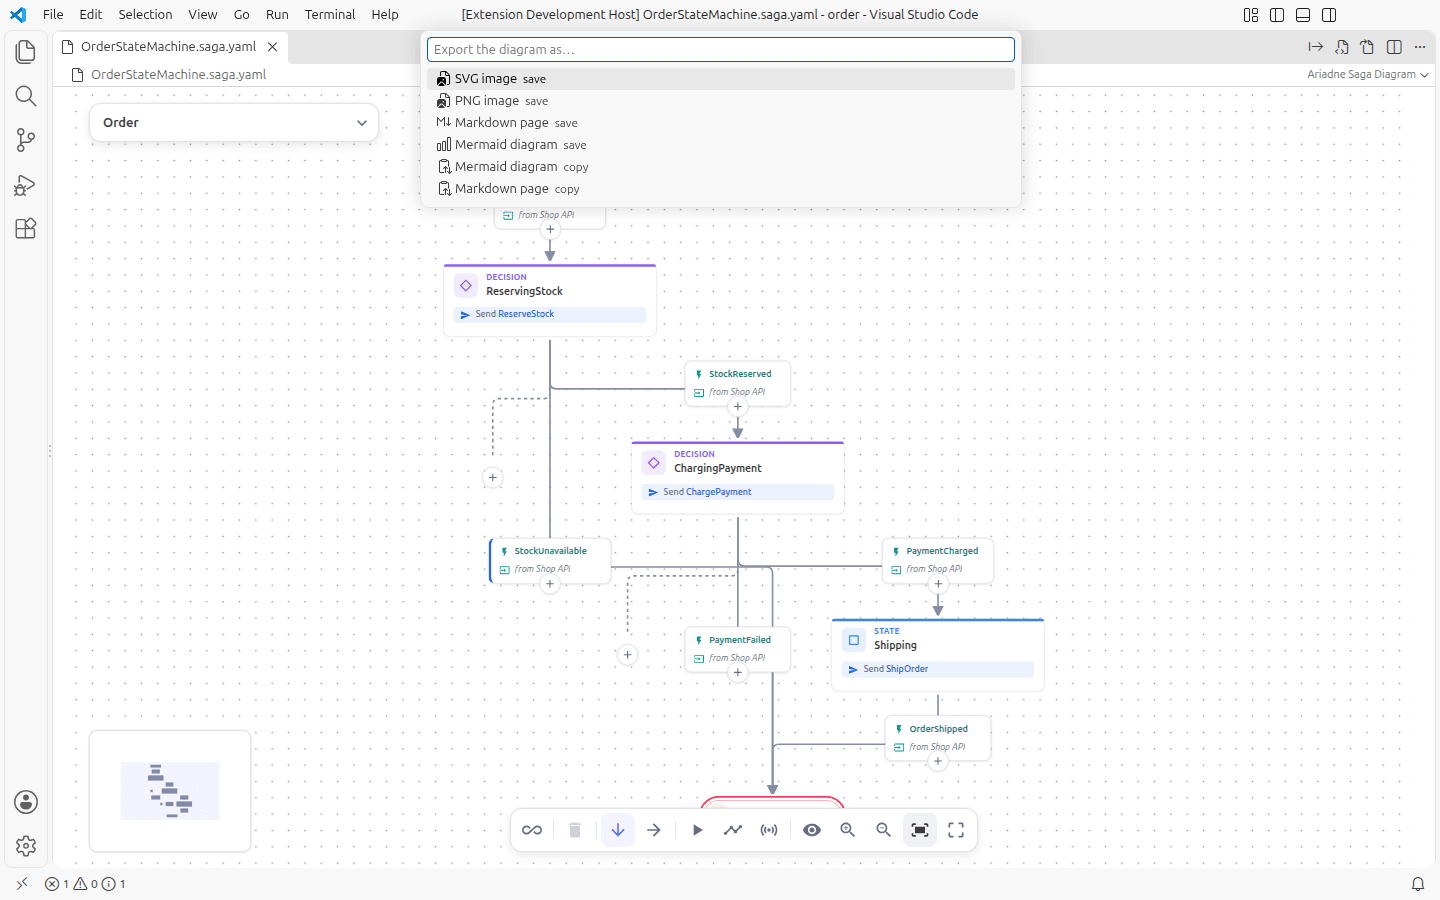Select the rightward layout direction arrow

654,830
